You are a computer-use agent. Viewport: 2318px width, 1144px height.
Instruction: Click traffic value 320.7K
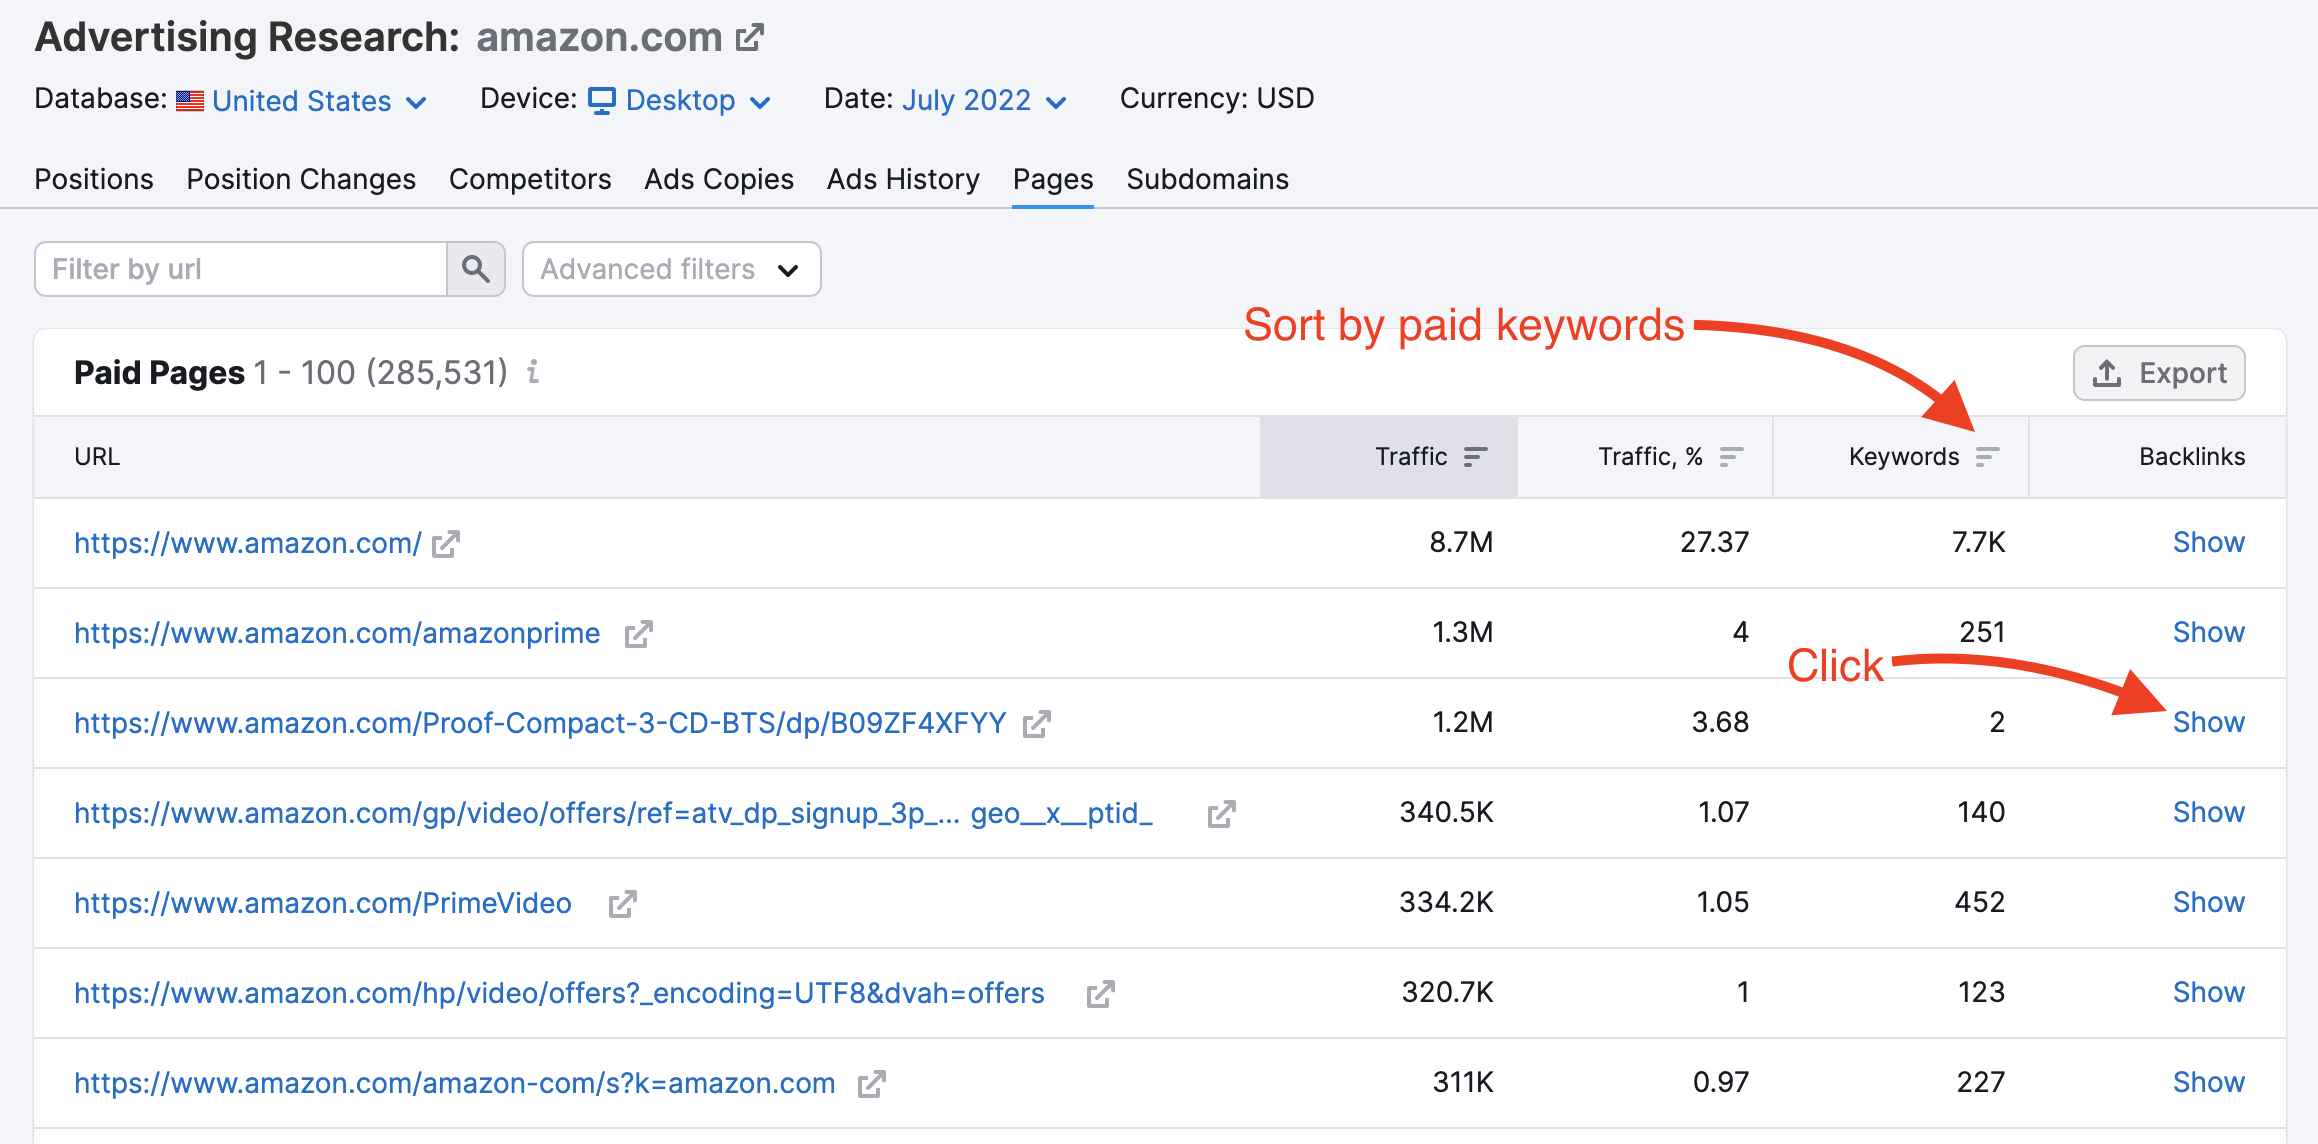(x=1447, y=992)
